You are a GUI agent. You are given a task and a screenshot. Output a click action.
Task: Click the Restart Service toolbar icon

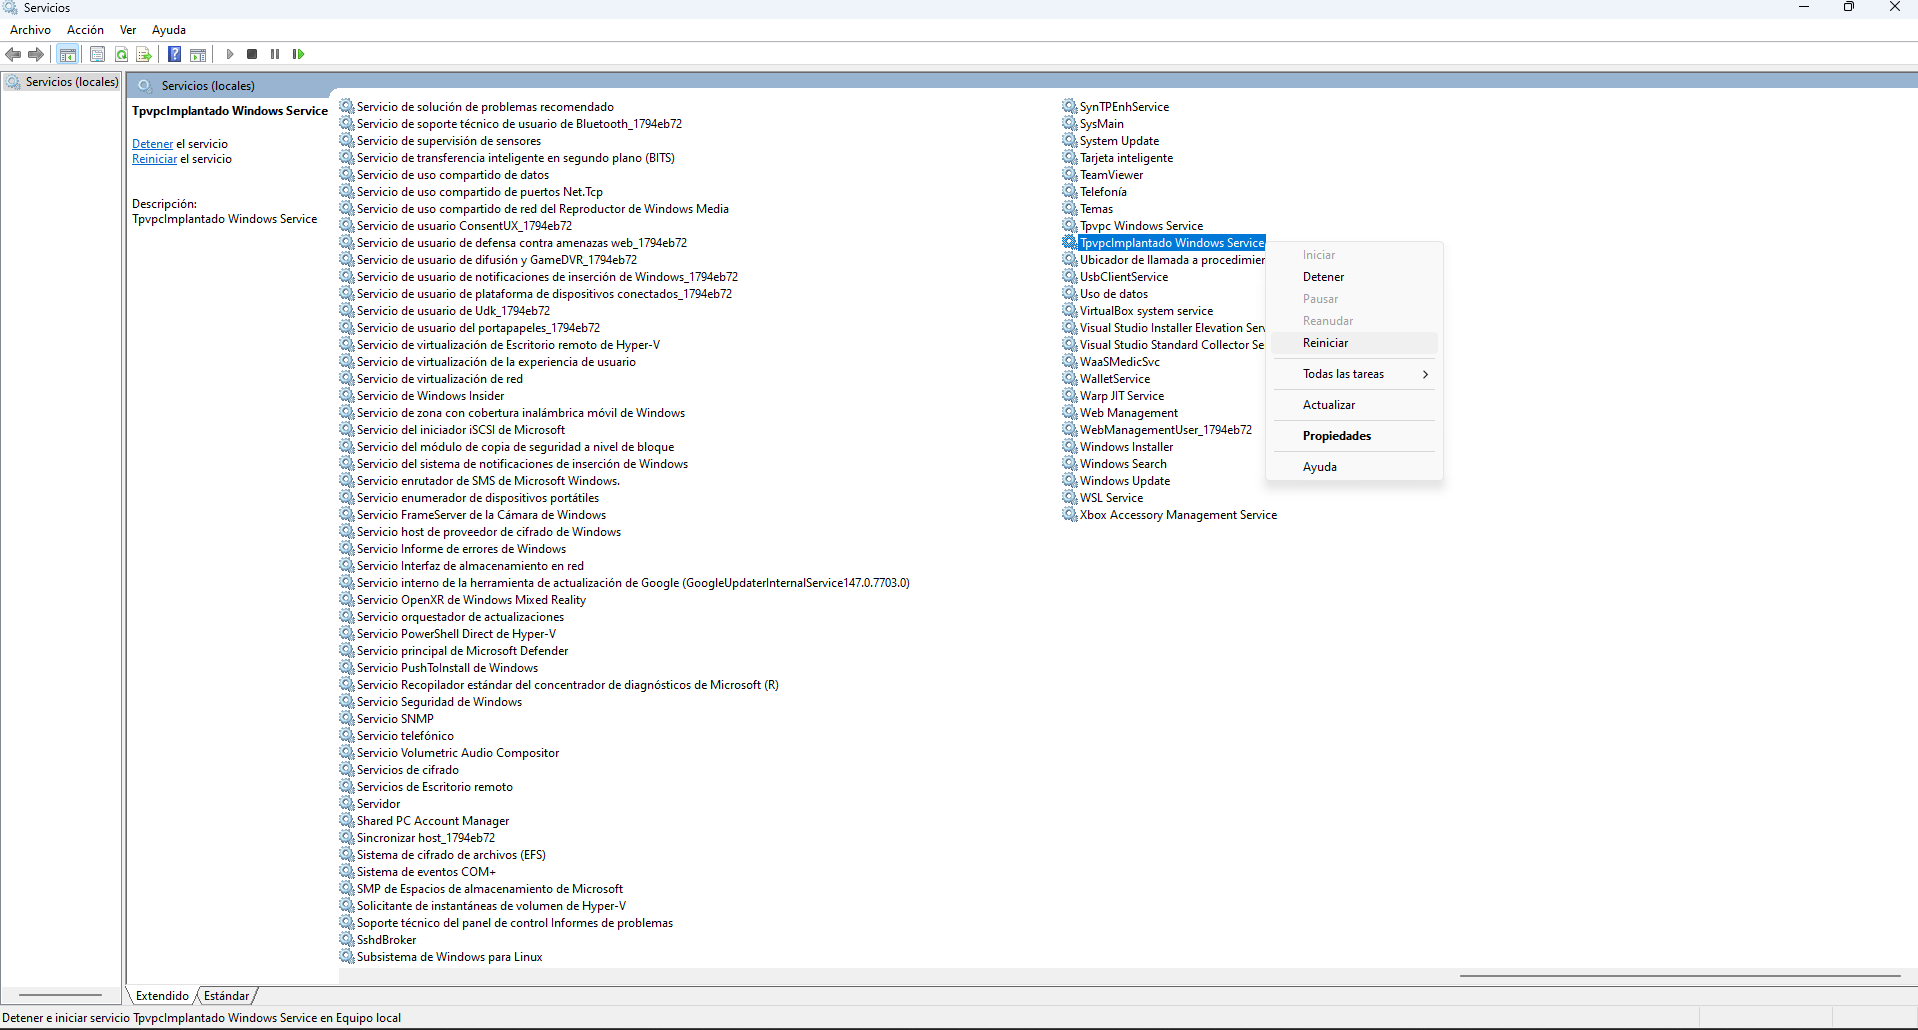(298, 54)
